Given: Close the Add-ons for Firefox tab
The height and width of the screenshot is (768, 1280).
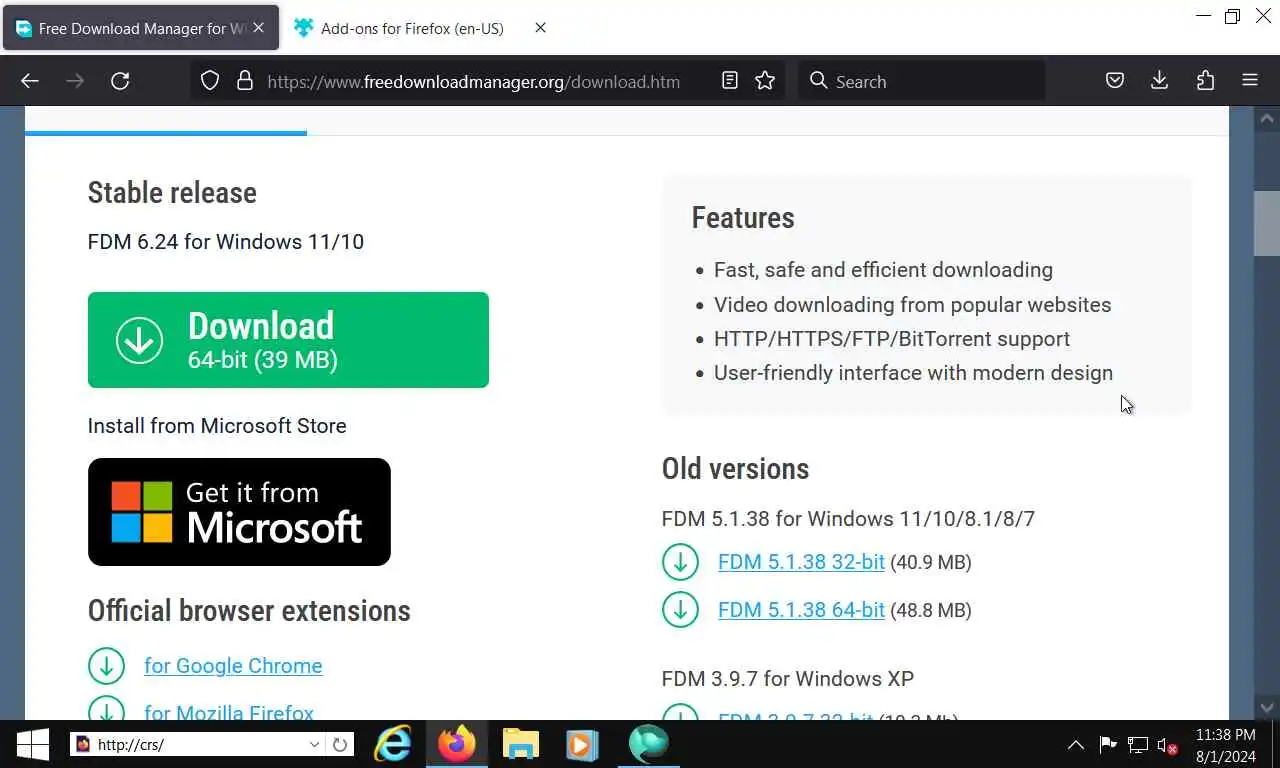Looking at the screenshot, I should point(540,28).
